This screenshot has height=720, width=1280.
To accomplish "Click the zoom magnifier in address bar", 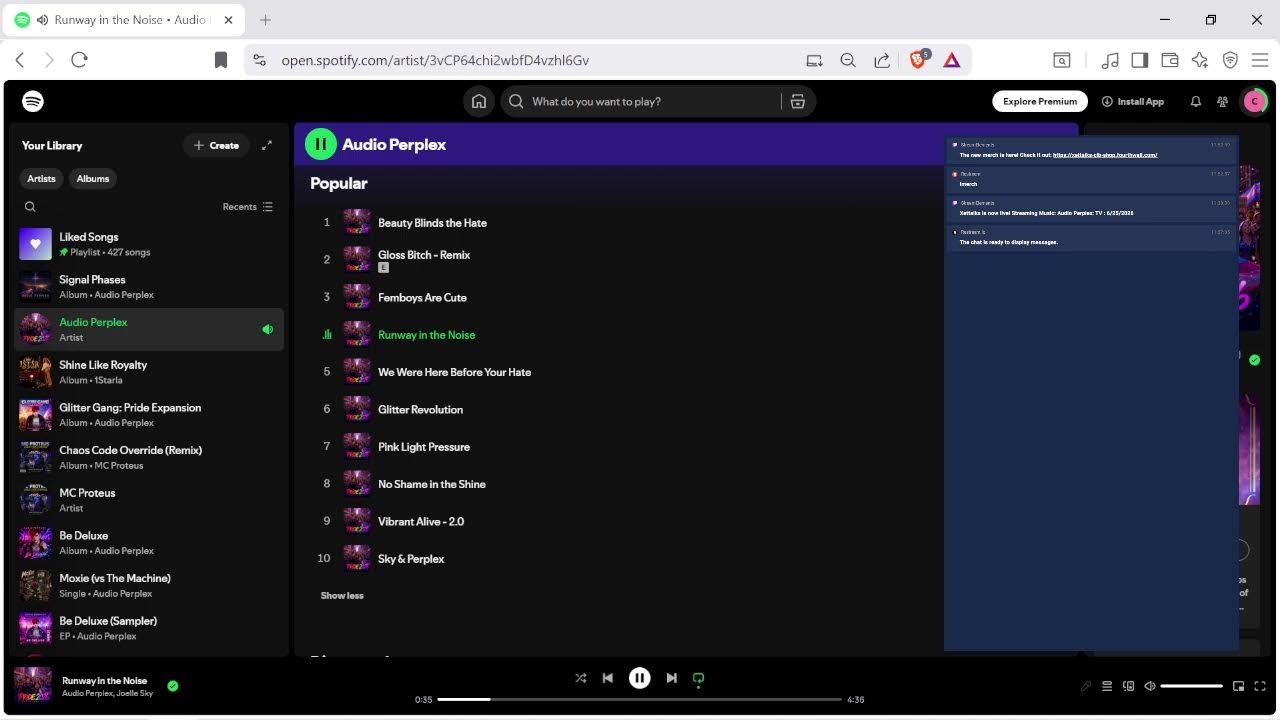I will (x=848, y=60).
